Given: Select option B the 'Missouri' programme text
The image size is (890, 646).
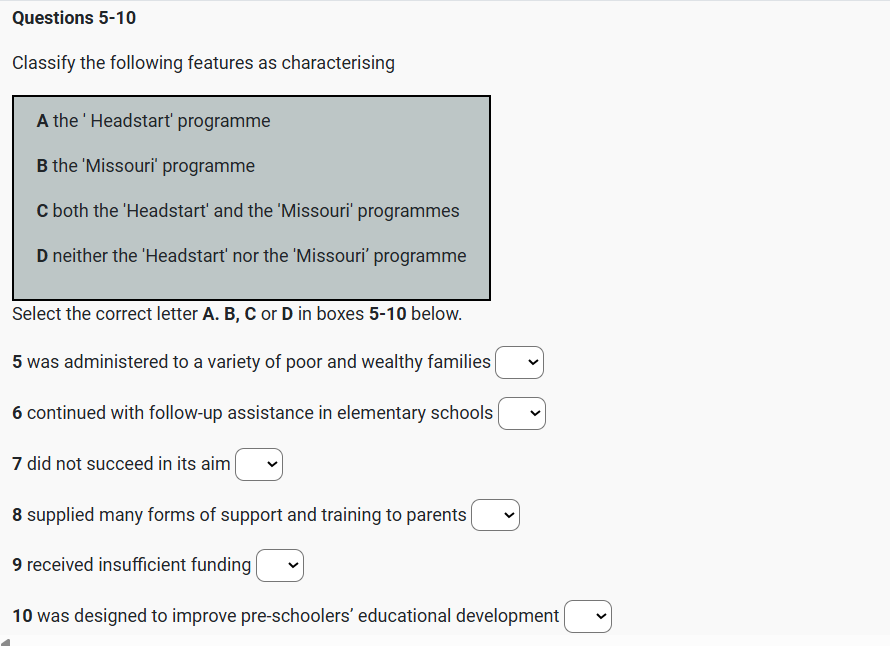Looking at the screenshot, I should (x=146, y=166).
